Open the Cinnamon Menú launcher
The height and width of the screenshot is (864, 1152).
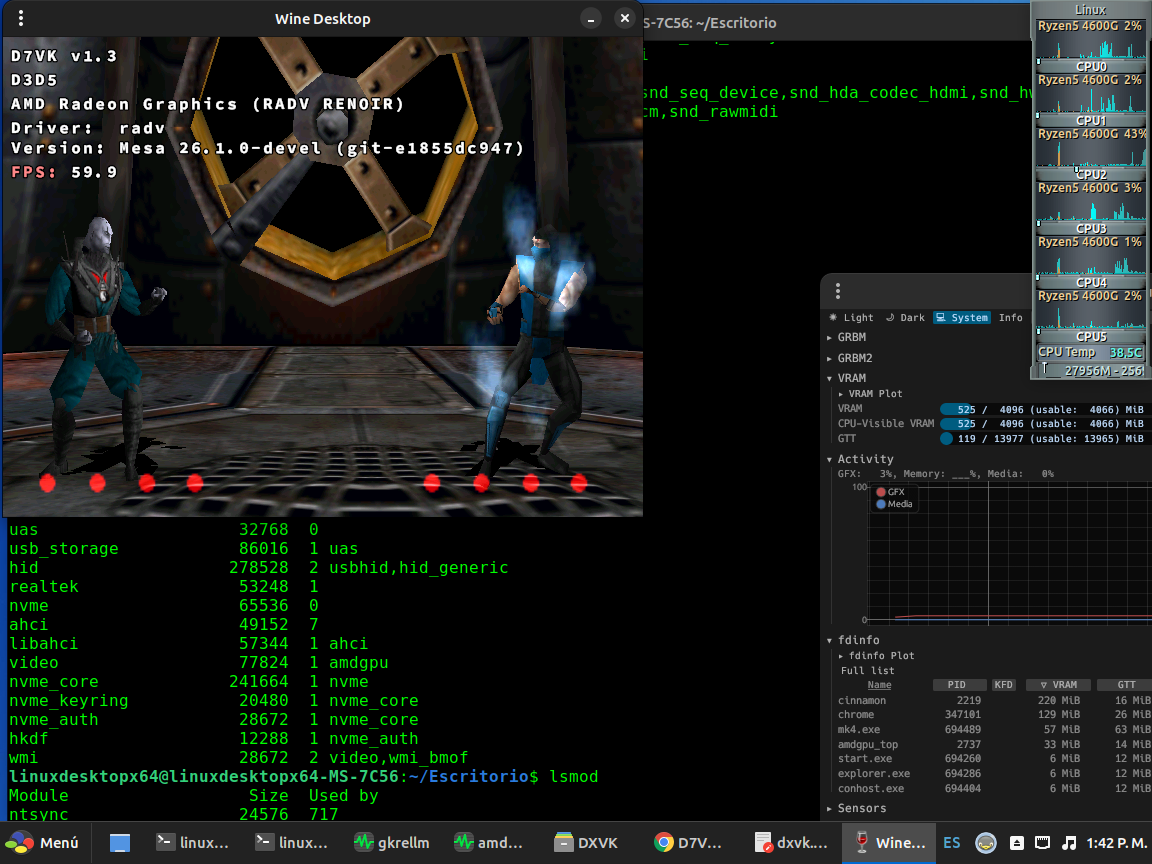click(x=41, y=843)
